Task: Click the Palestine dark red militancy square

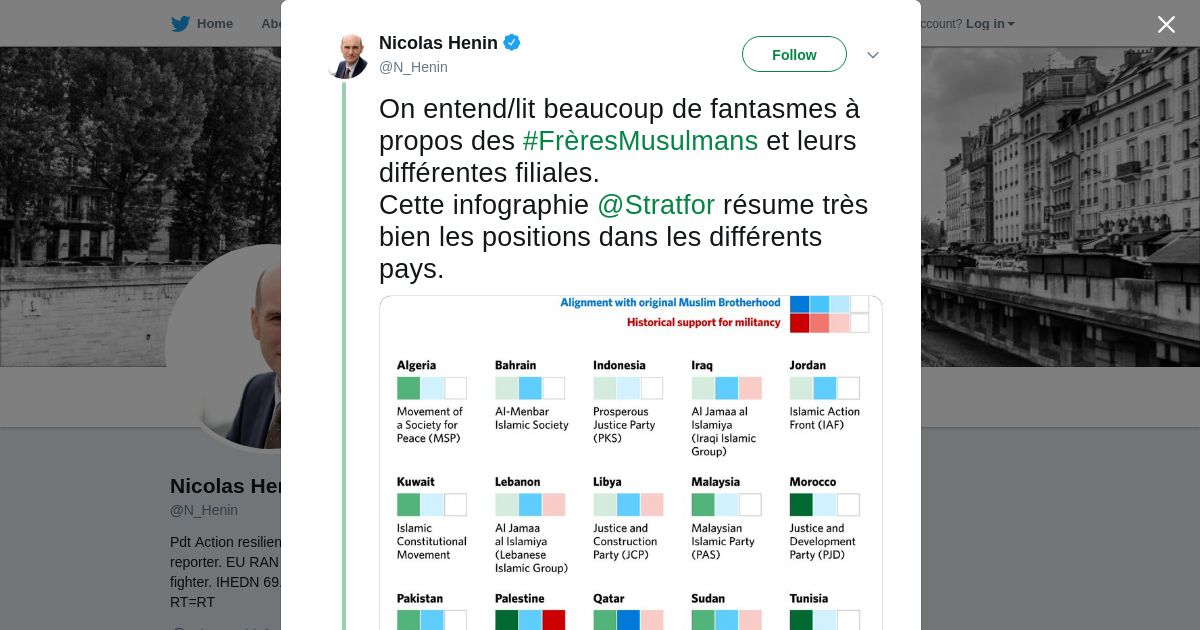Action: [x=554, y=620]
